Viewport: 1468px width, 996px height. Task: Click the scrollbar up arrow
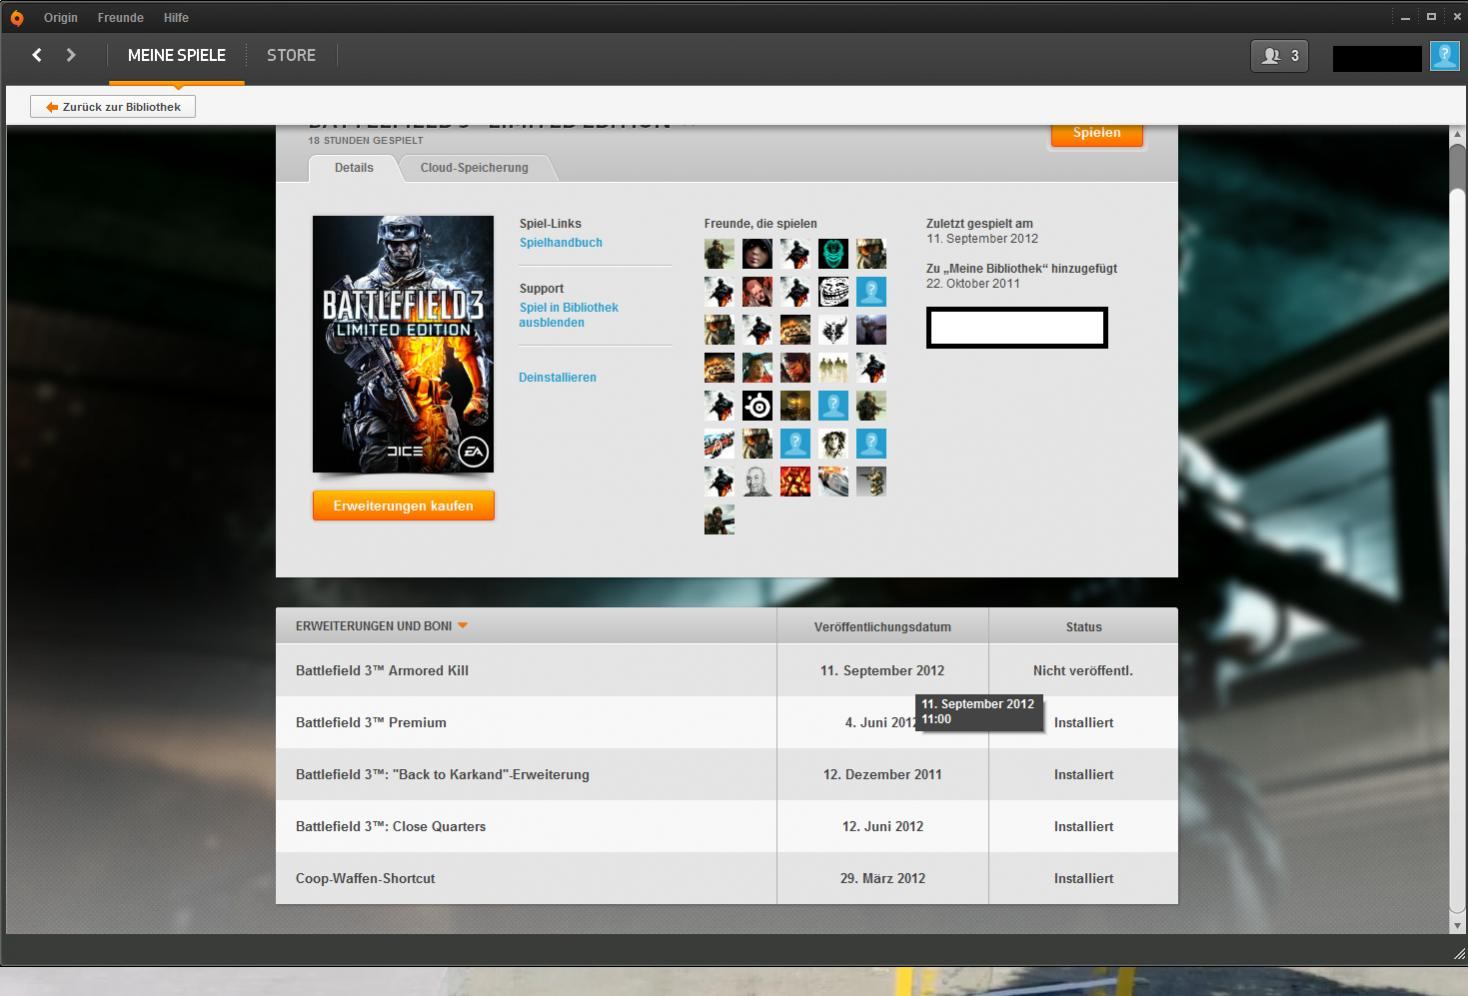pos(1457,134)
